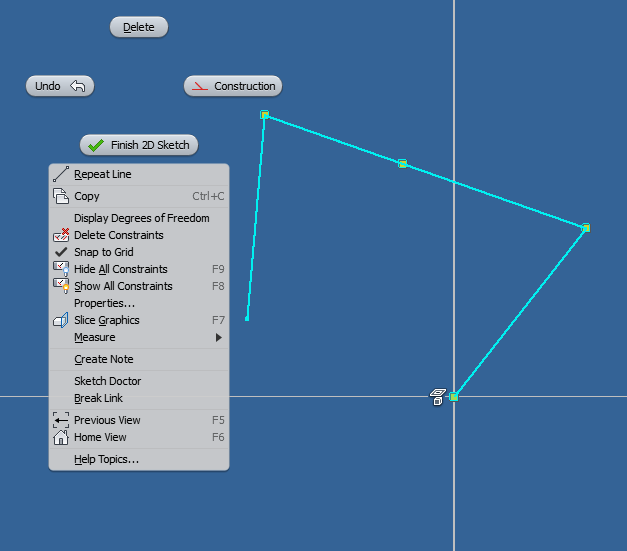Select Home View menu entry
The height and width of the screenshot is (551, 627).
click(139, 437)
